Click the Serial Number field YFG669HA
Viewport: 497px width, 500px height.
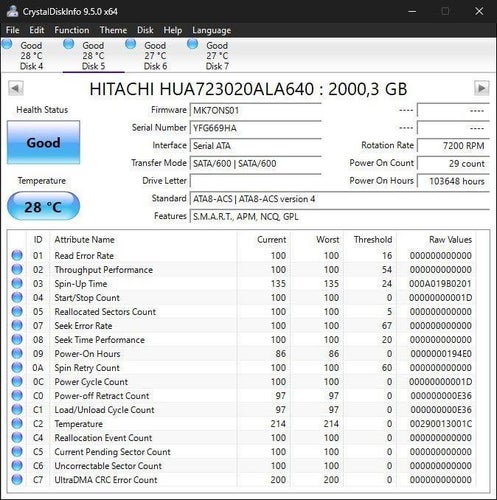pyautogui.click(x=255, y=128)
